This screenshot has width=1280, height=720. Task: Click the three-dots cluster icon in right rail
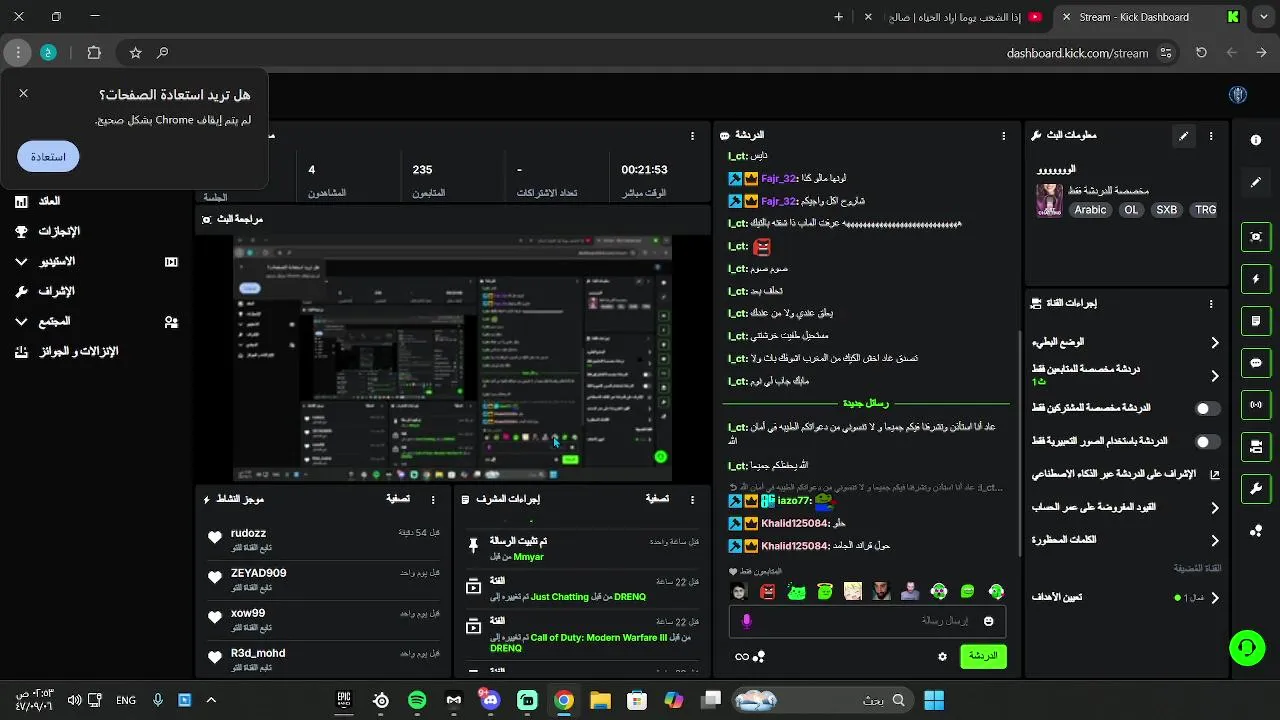[1256, 531]
